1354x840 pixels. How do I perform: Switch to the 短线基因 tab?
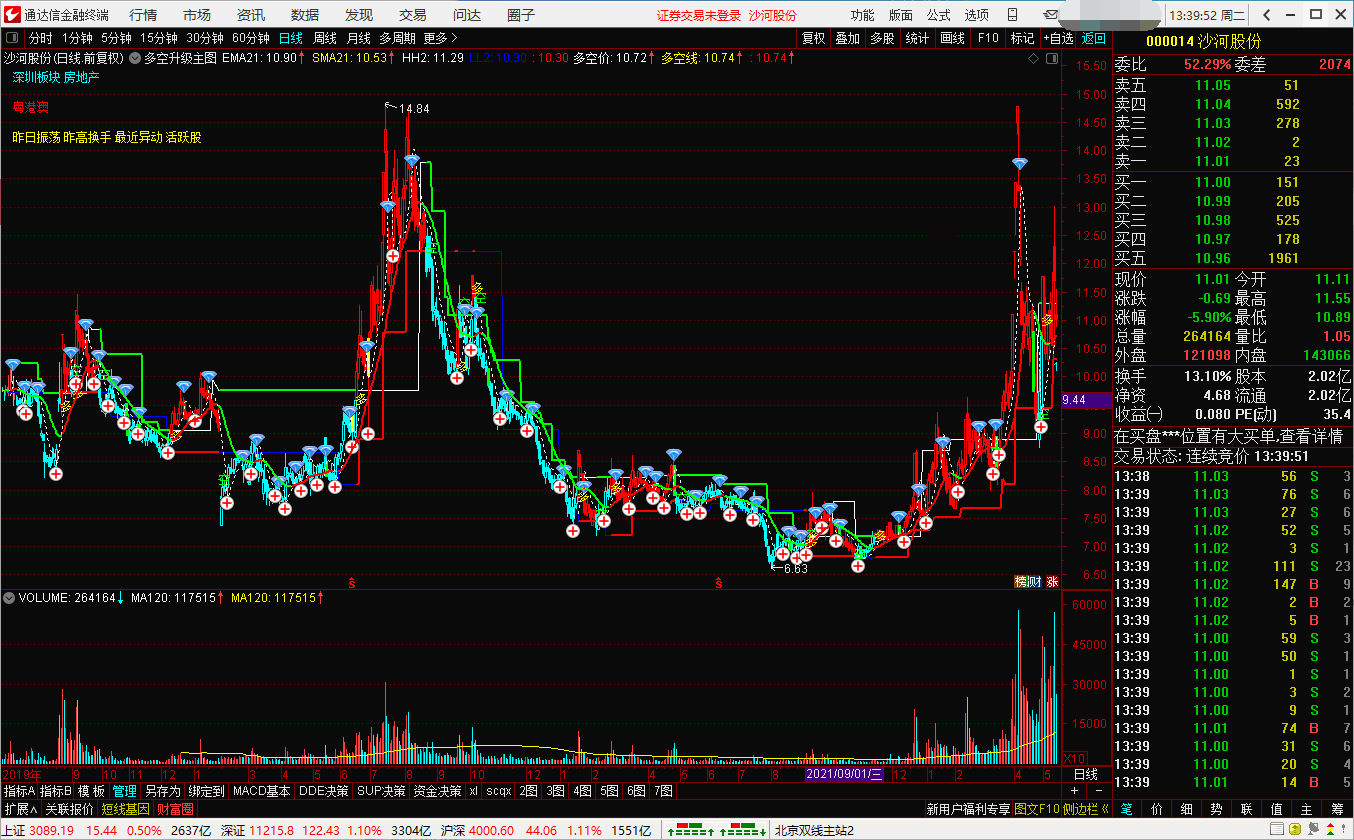[126, 808]
